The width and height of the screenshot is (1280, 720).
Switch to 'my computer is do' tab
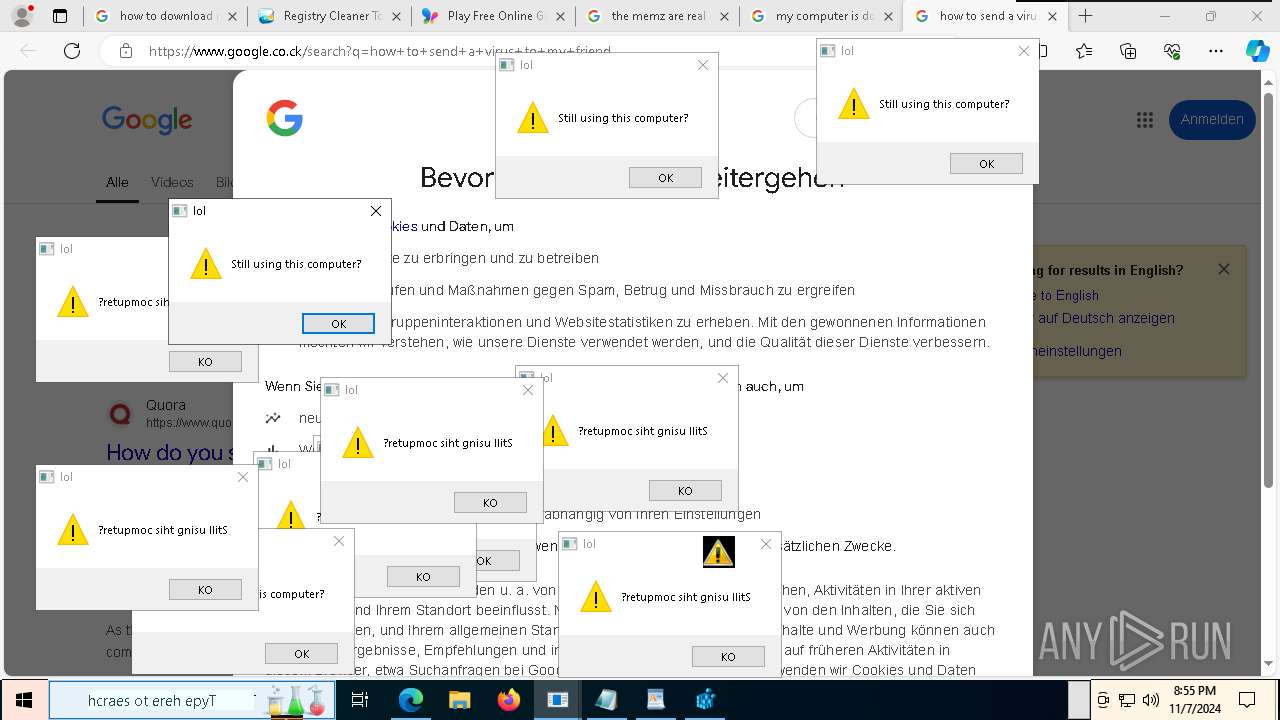(821, 16)
